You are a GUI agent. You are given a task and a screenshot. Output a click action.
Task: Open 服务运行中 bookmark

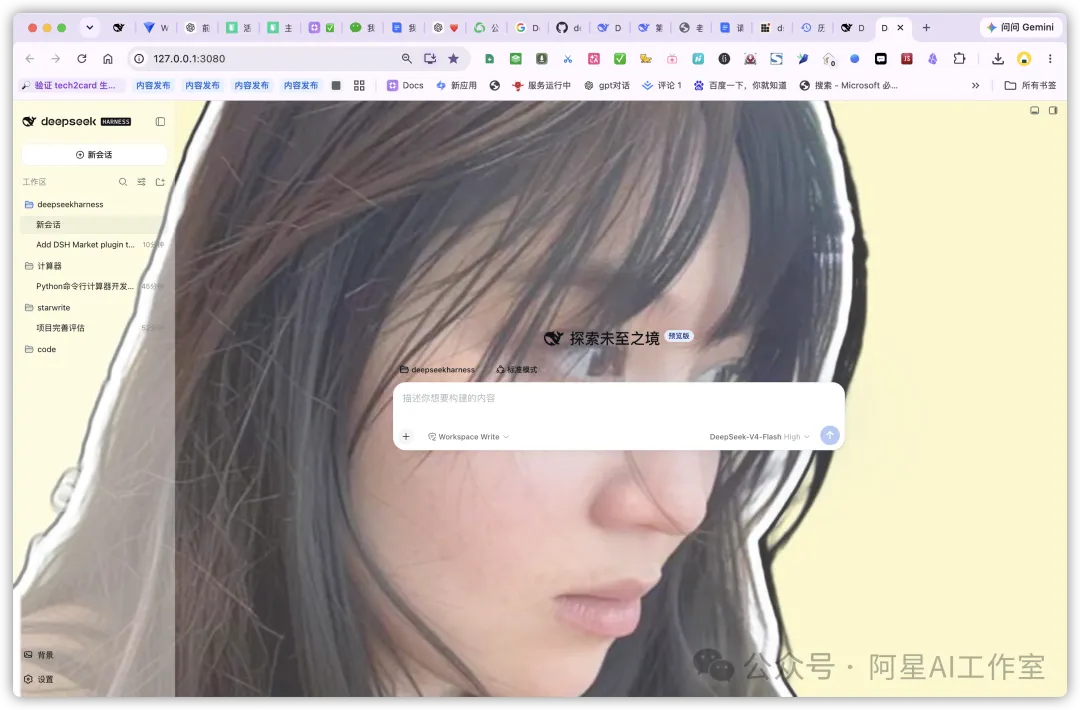pos(541,85)
